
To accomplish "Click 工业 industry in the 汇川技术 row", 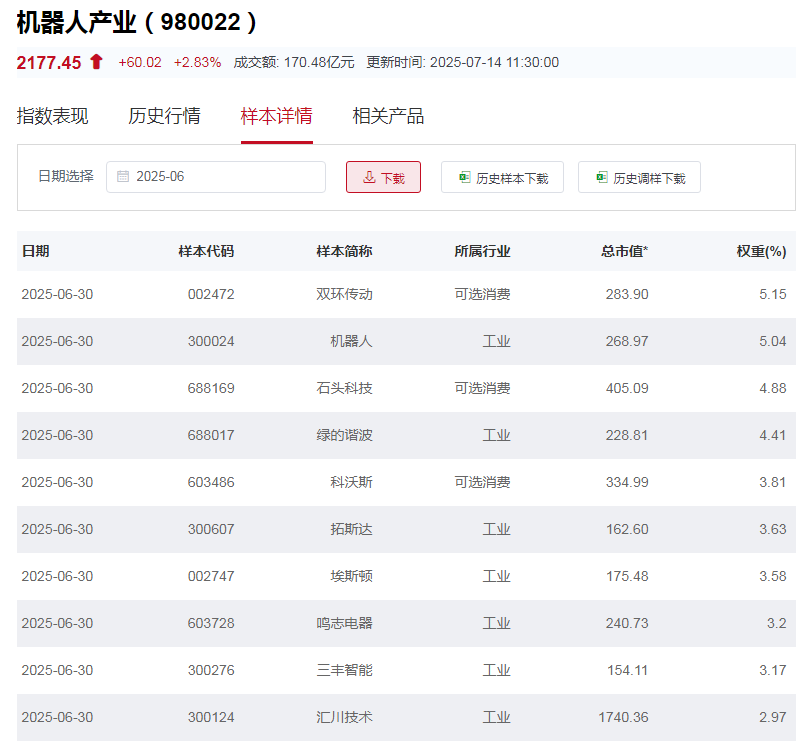I will pyautogui.click(x=496, y=717).
